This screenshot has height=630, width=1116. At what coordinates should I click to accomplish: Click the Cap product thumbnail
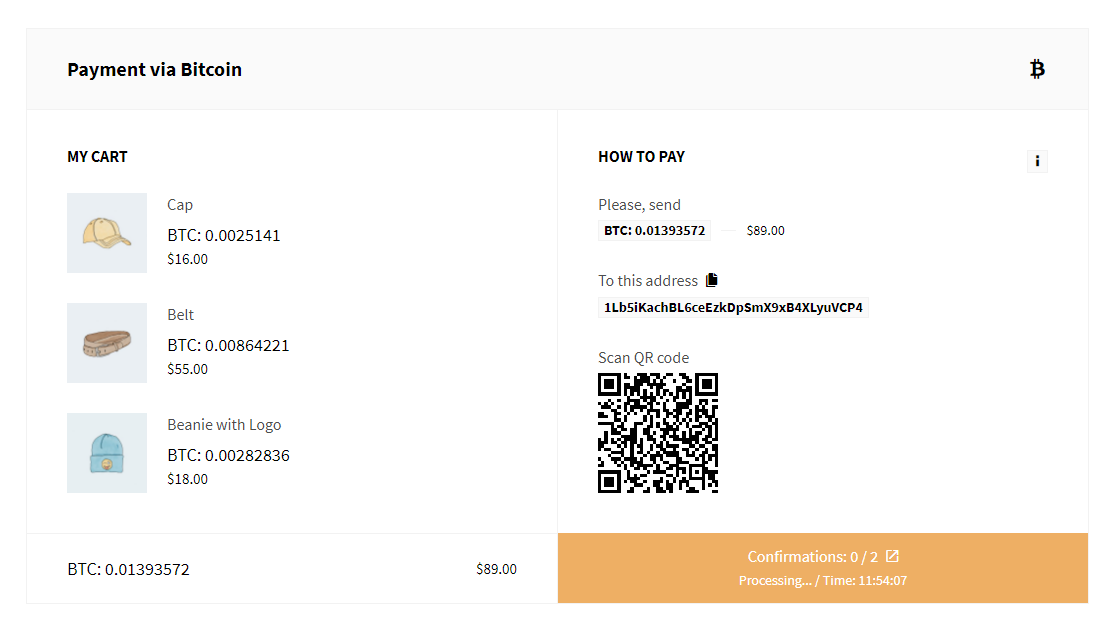click(x=107, y=233)
